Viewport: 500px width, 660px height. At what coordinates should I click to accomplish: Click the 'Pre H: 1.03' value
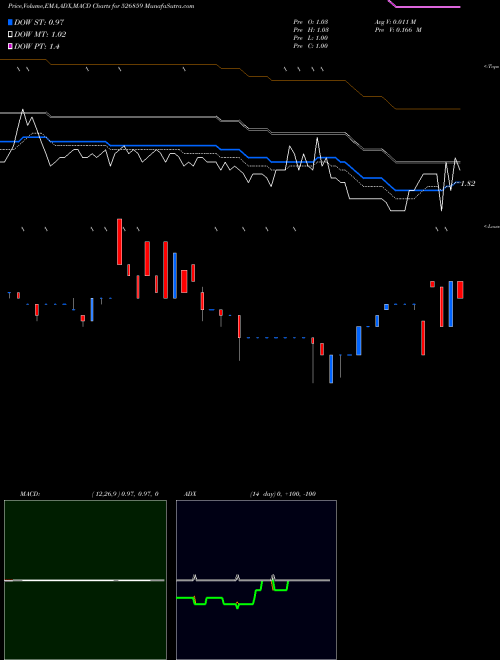coord(311,30)
